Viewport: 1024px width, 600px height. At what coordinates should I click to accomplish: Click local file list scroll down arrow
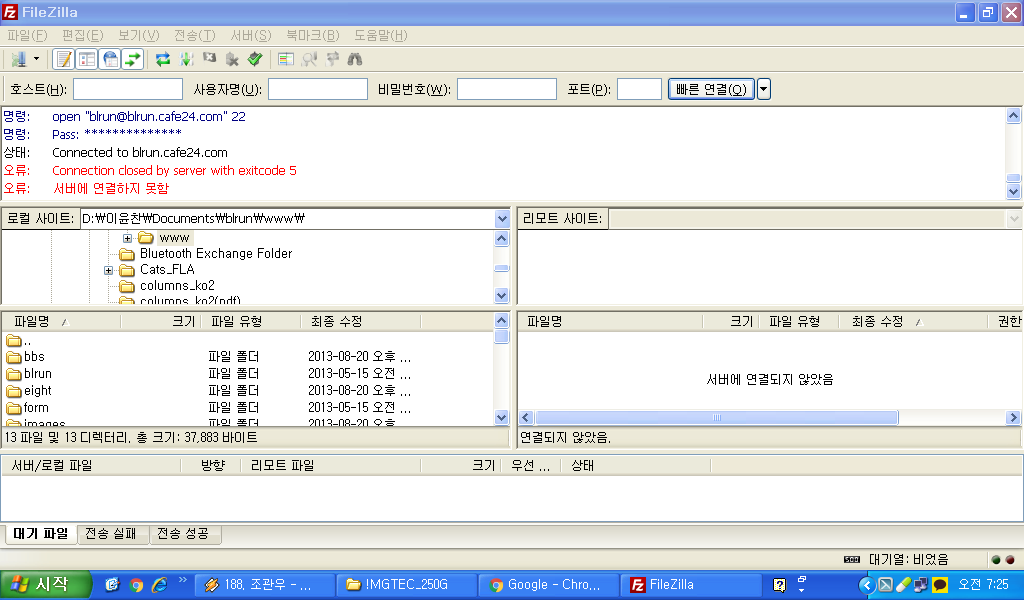click(x=502, y=417)
